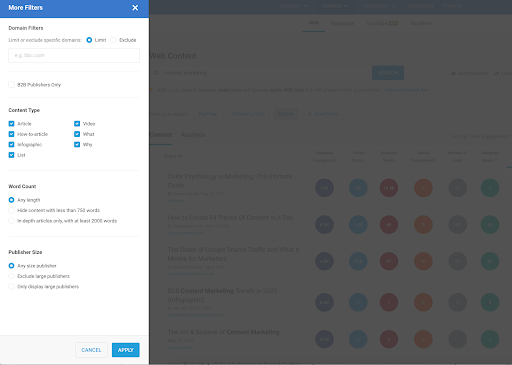Go to Projects in top navigation

pos(452,6)
